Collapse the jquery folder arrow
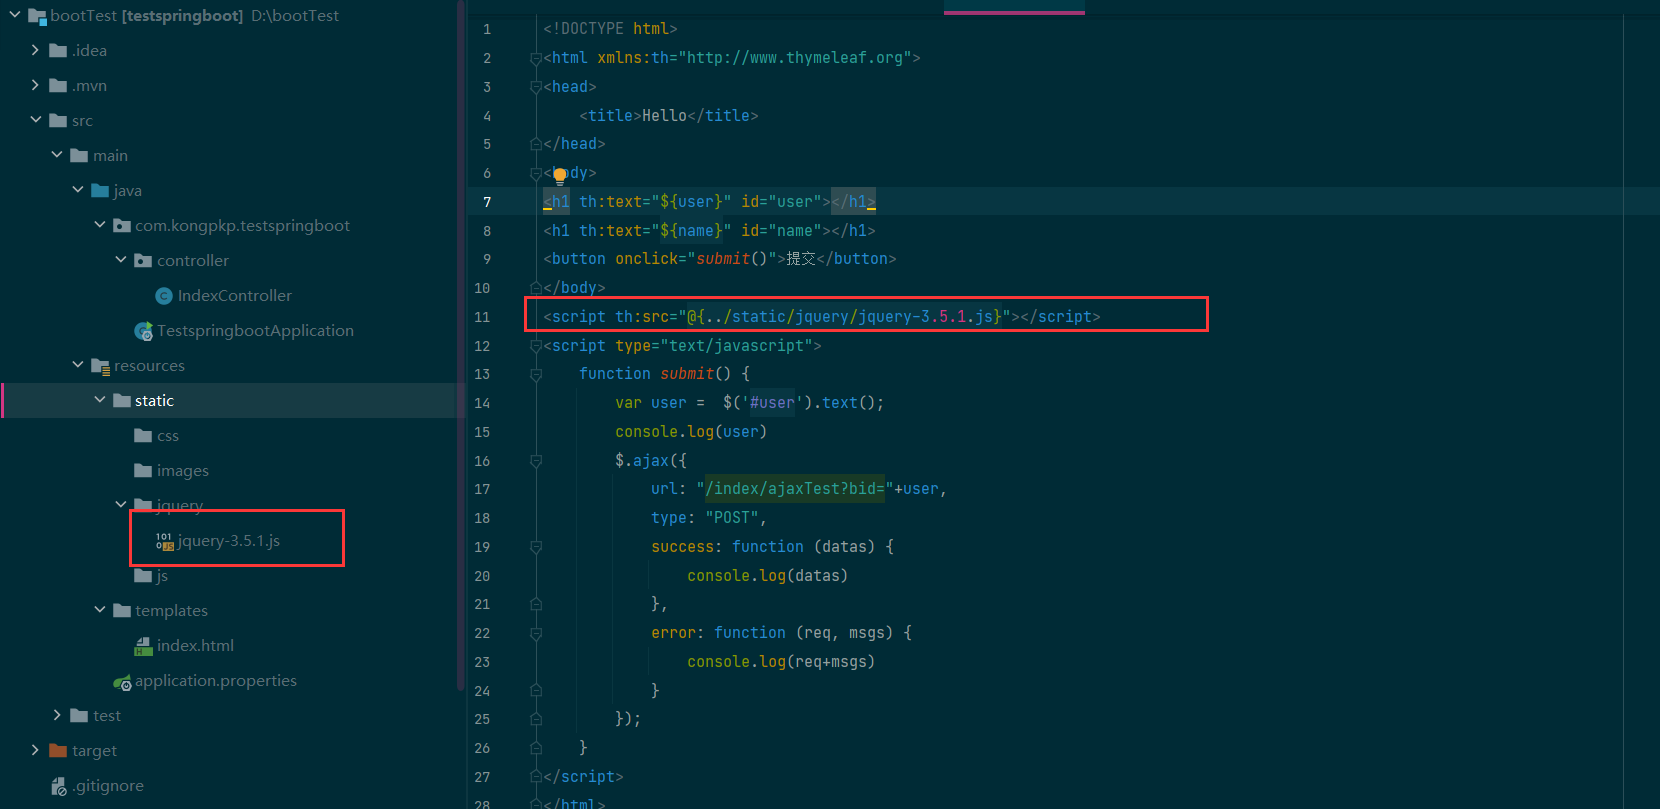This screenshot has width=1660, height=809. 121,505
